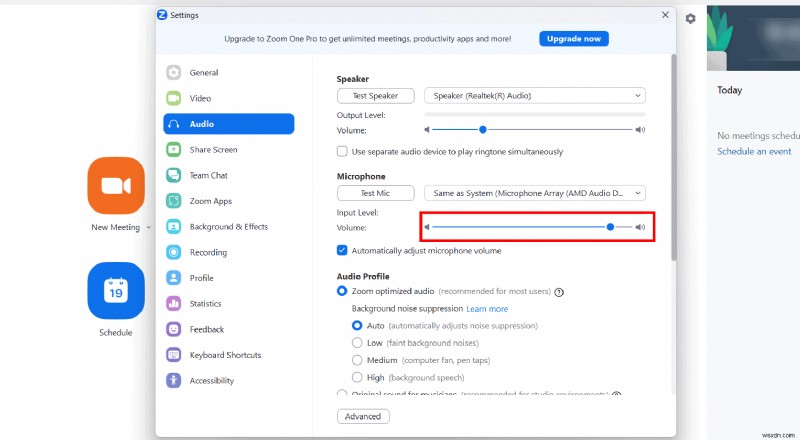
Task: Open Feedback settings tab
Action: pyautogui.click(x=229, y=329)
